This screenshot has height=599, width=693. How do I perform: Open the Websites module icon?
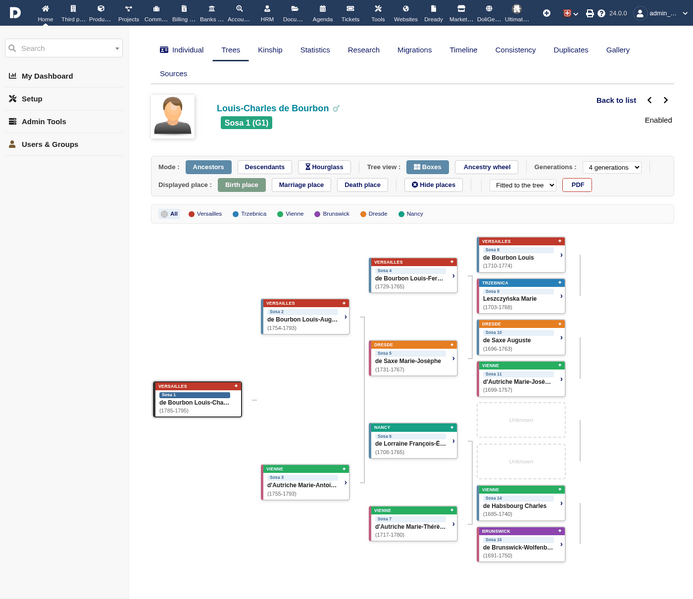406,8
